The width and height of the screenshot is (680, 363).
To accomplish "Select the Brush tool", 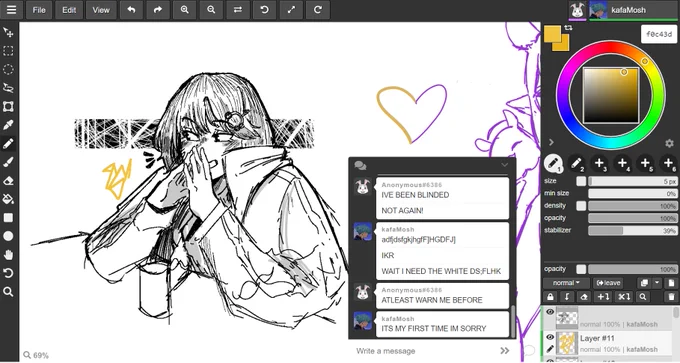I will 8,162.
